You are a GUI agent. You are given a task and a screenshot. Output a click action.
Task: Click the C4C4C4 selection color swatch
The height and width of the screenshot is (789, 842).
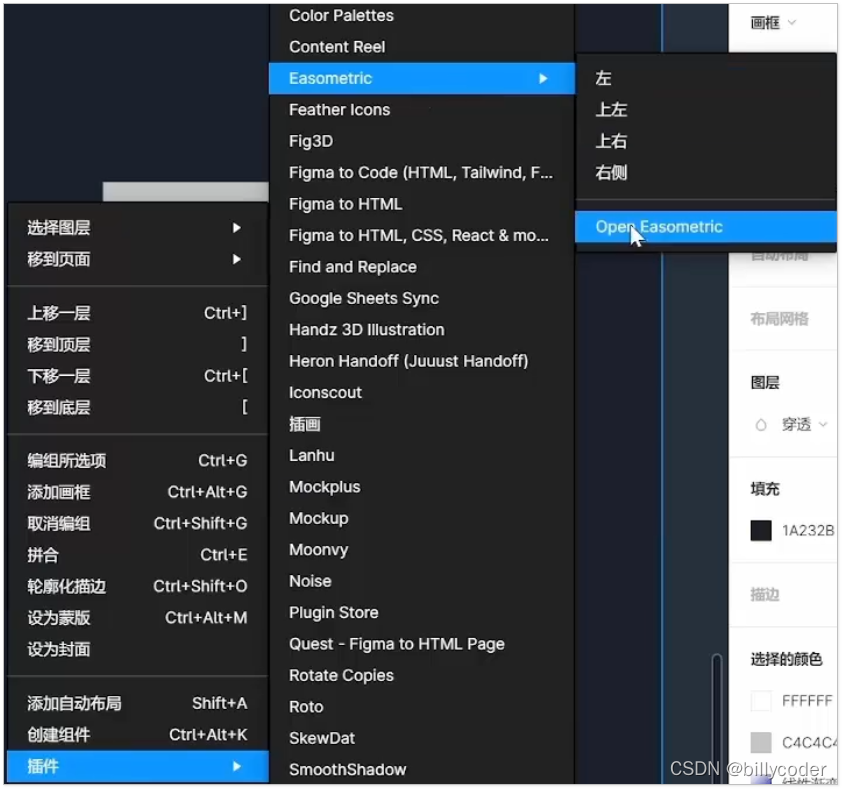coord(761,743)
